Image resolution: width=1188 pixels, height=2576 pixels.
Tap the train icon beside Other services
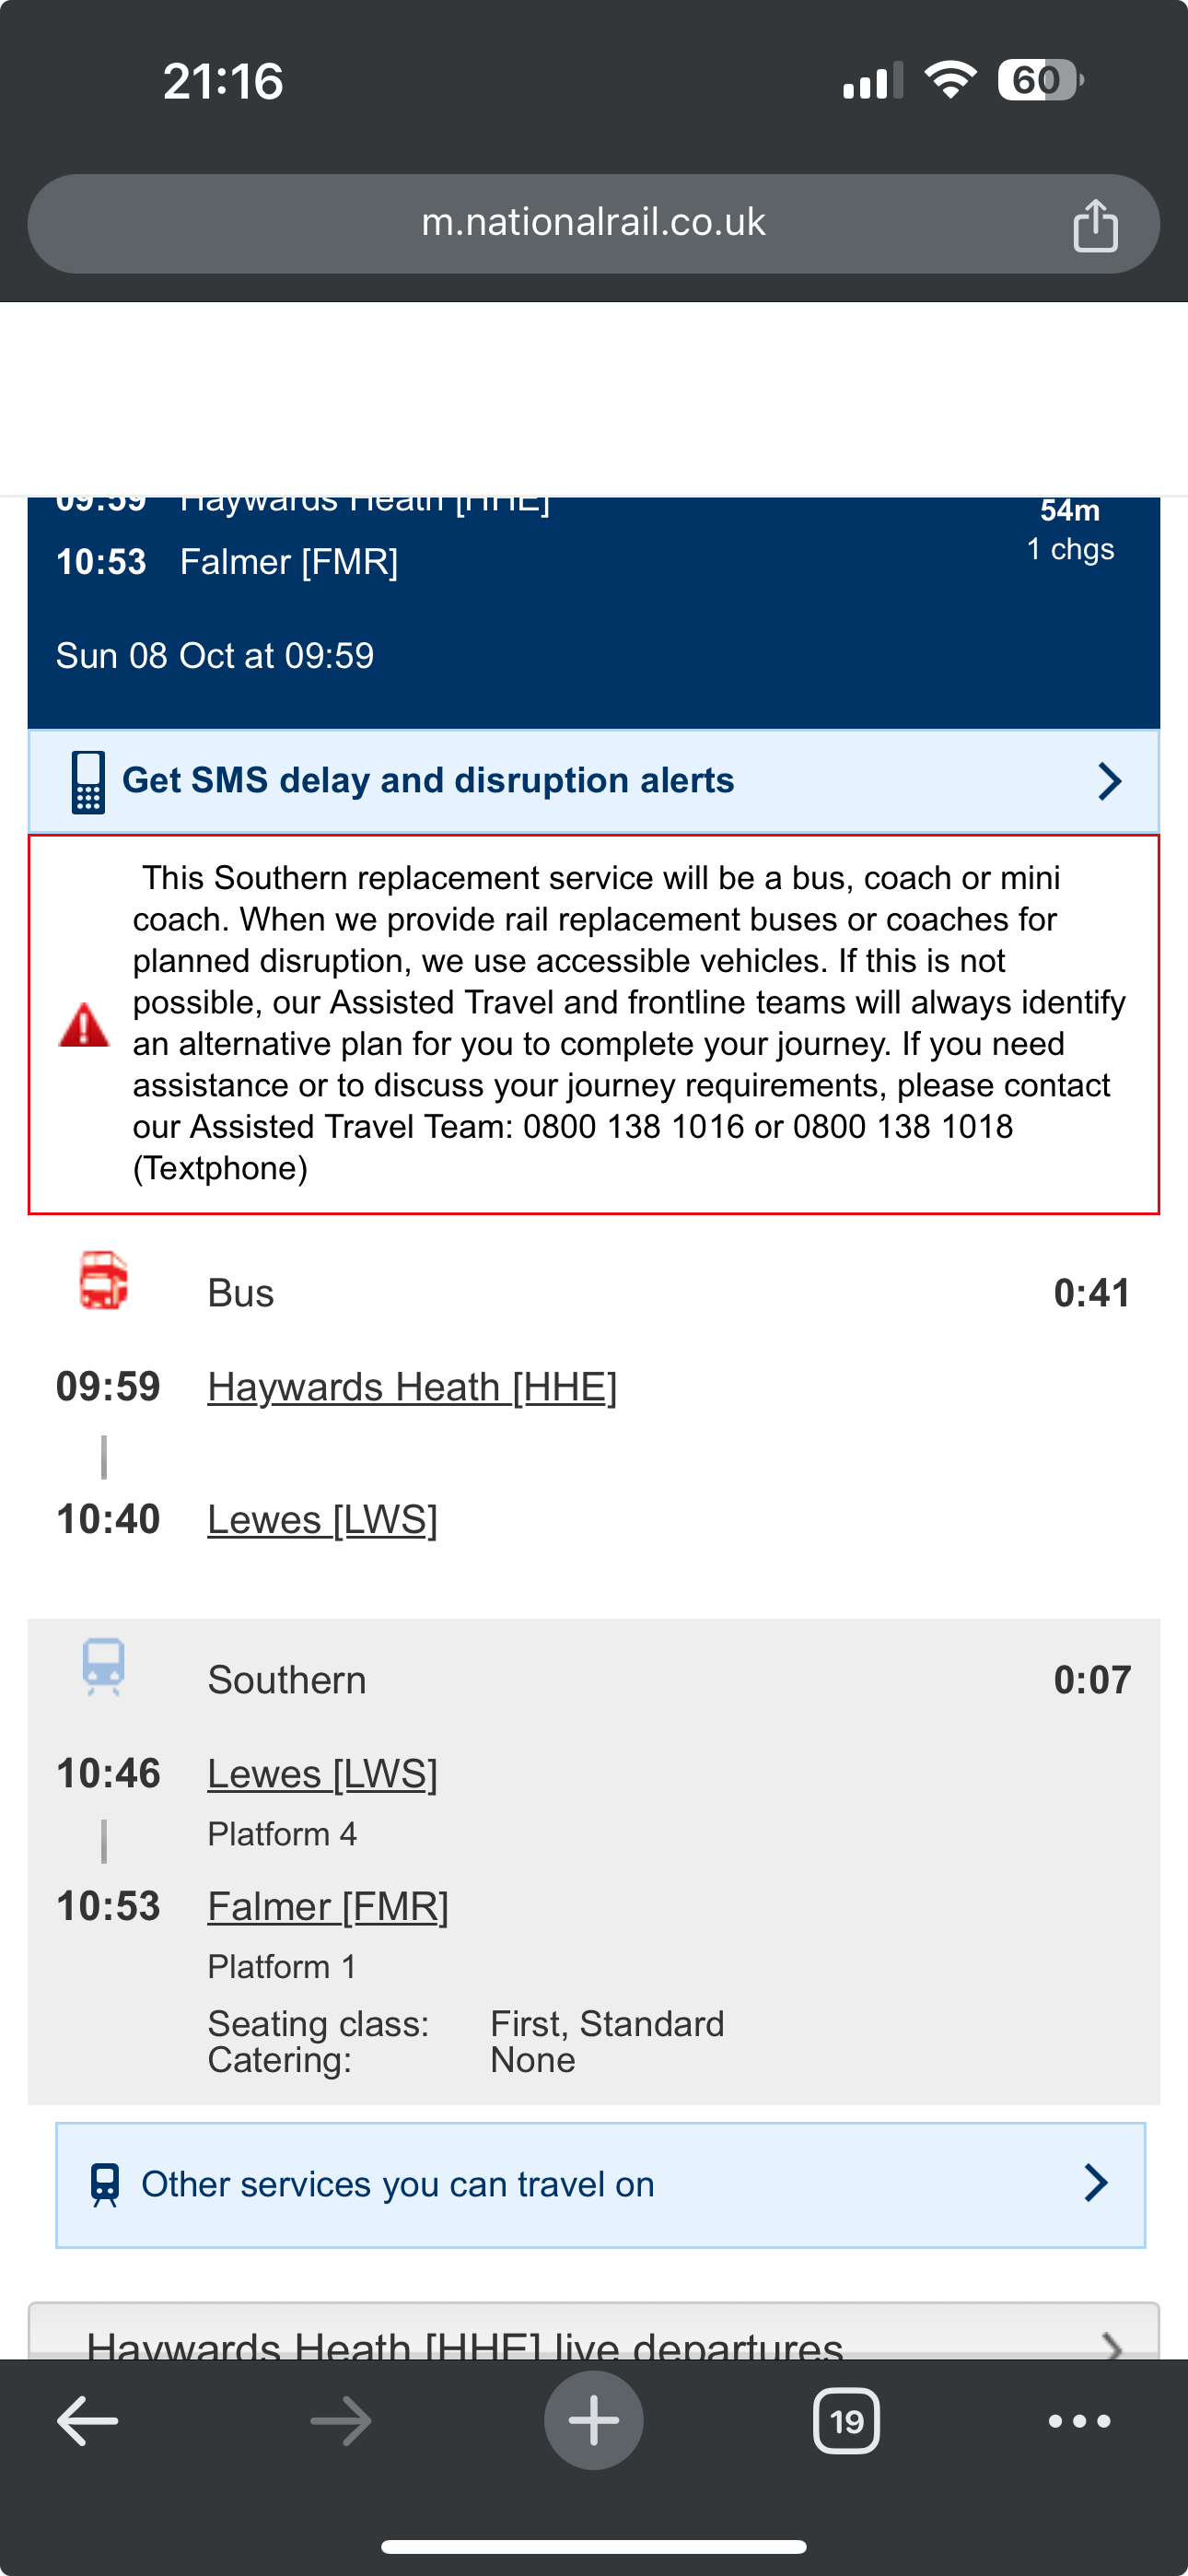[x=105, y=2185]
